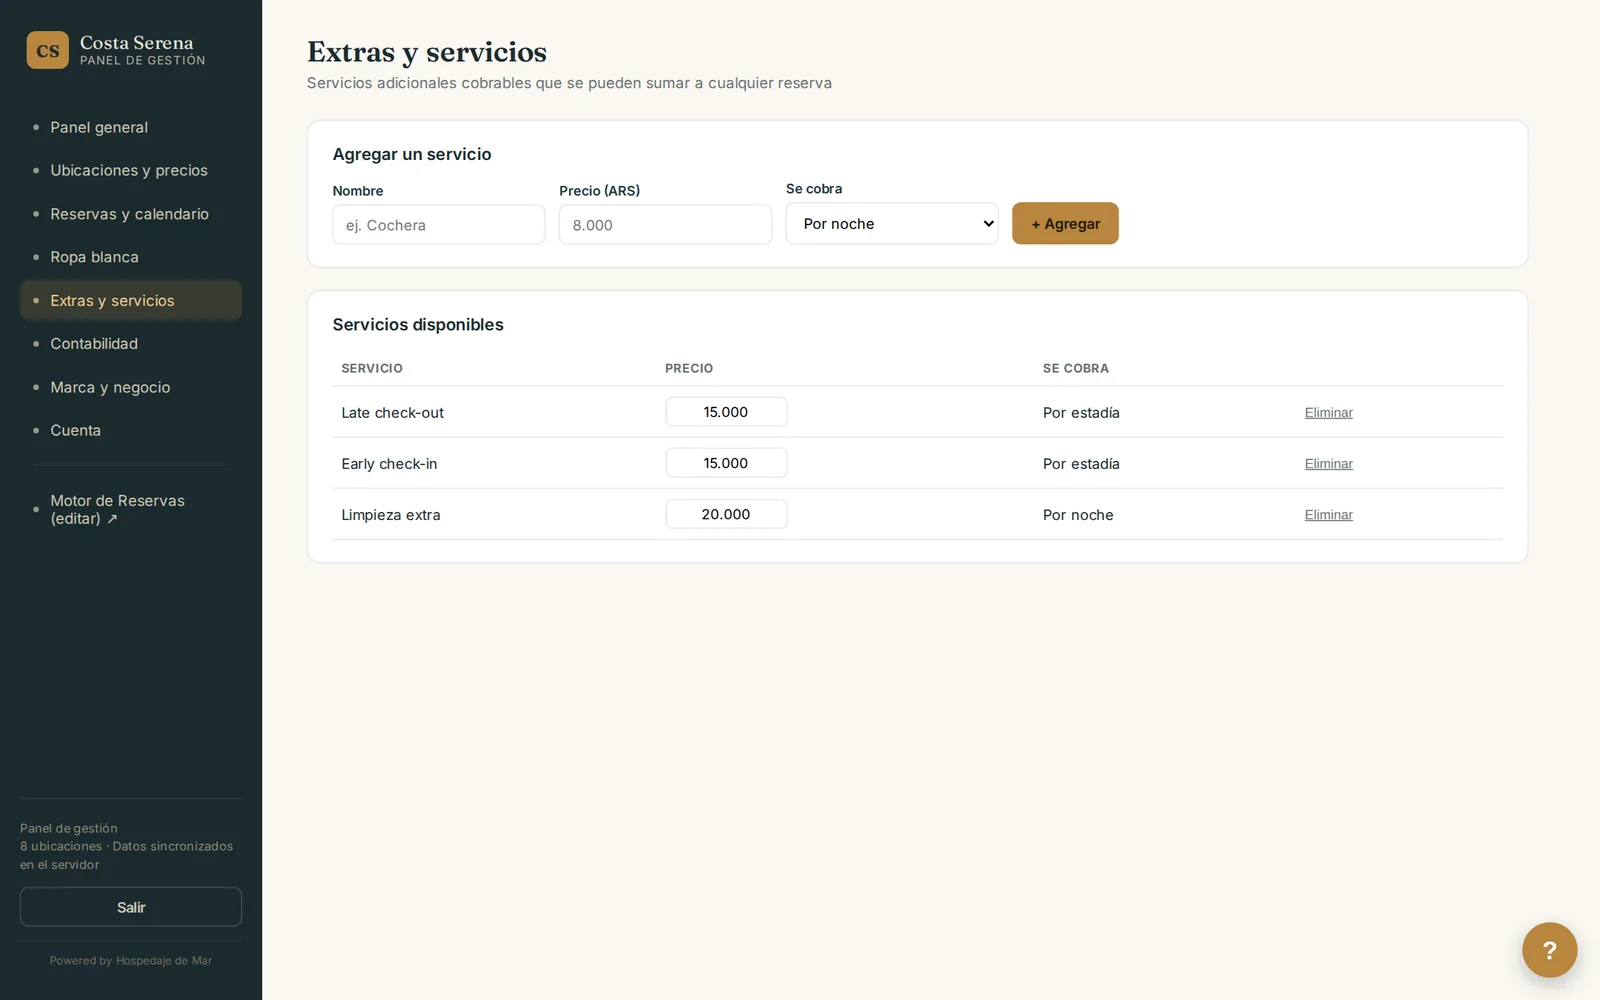Click the Late check-out service name

(392, 413)
